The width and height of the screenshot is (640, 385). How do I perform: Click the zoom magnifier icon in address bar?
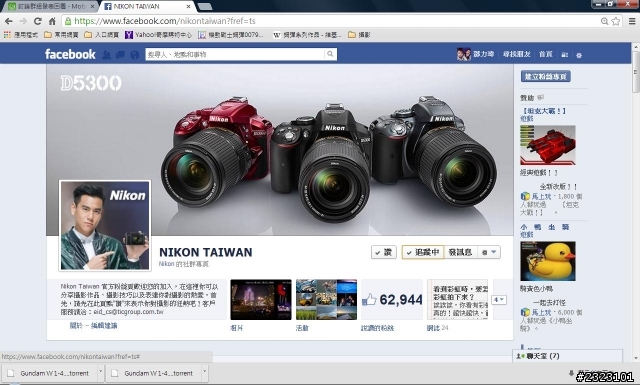click(604, 21)
